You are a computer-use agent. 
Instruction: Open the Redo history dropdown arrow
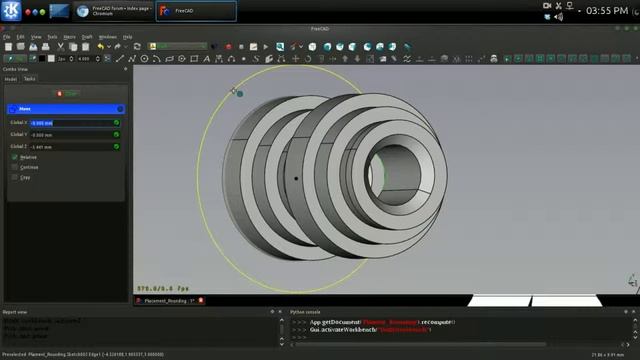[126, 47]
